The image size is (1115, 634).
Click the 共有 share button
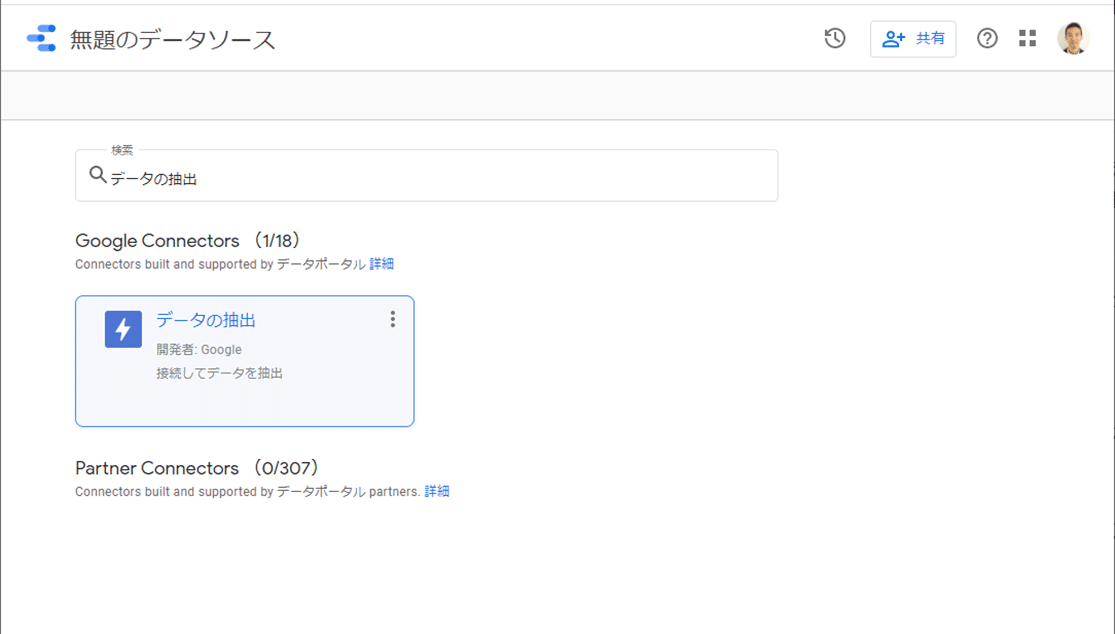(913, 39)
